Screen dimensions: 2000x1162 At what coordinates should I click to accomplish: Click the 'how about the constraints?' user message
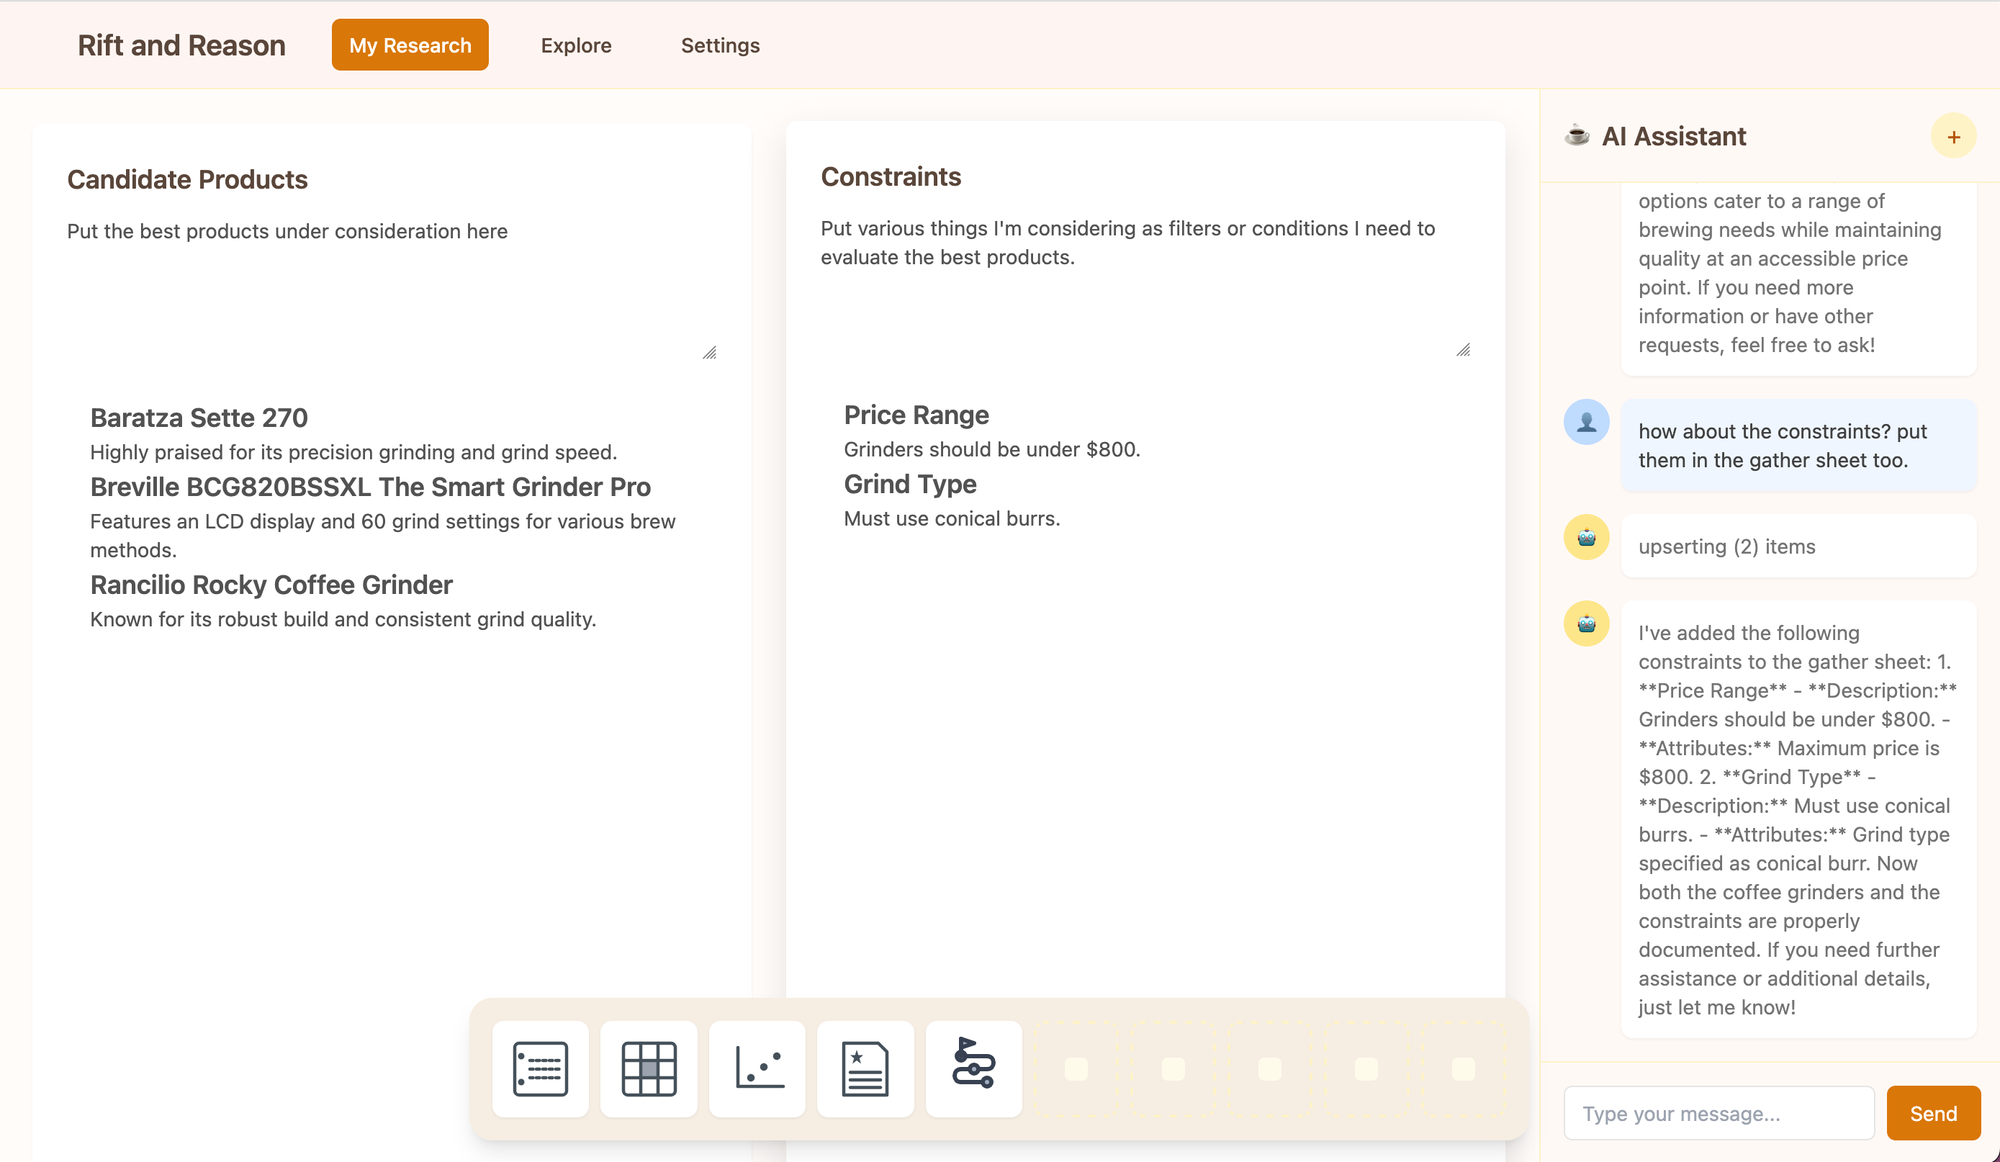pos(1798,446)
